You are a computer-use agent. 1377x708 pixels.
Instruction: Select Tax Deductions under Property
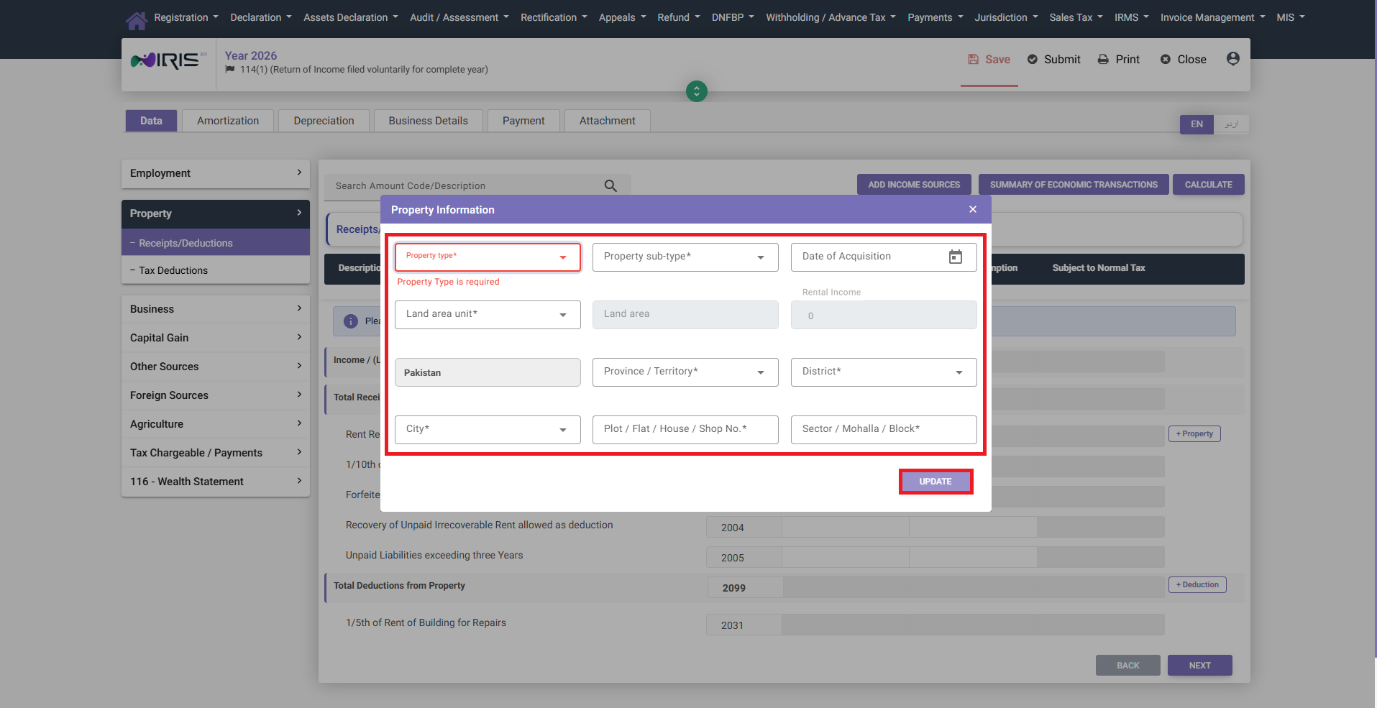(216, 270)
